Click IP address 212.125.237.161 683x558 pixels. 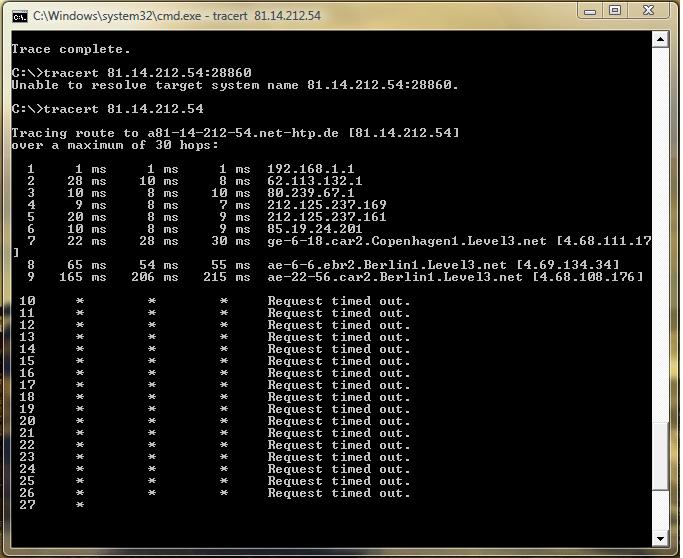(327, 216)
